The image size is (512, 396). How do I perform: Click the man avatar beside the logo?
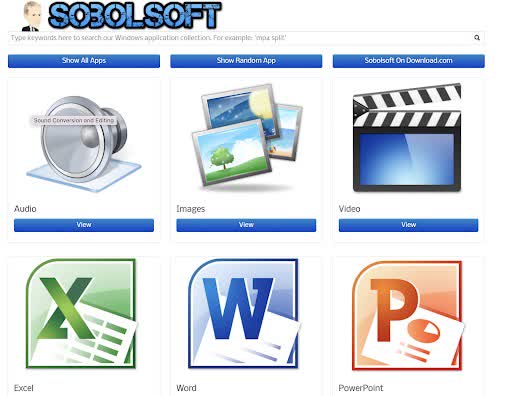coord(32,16)
